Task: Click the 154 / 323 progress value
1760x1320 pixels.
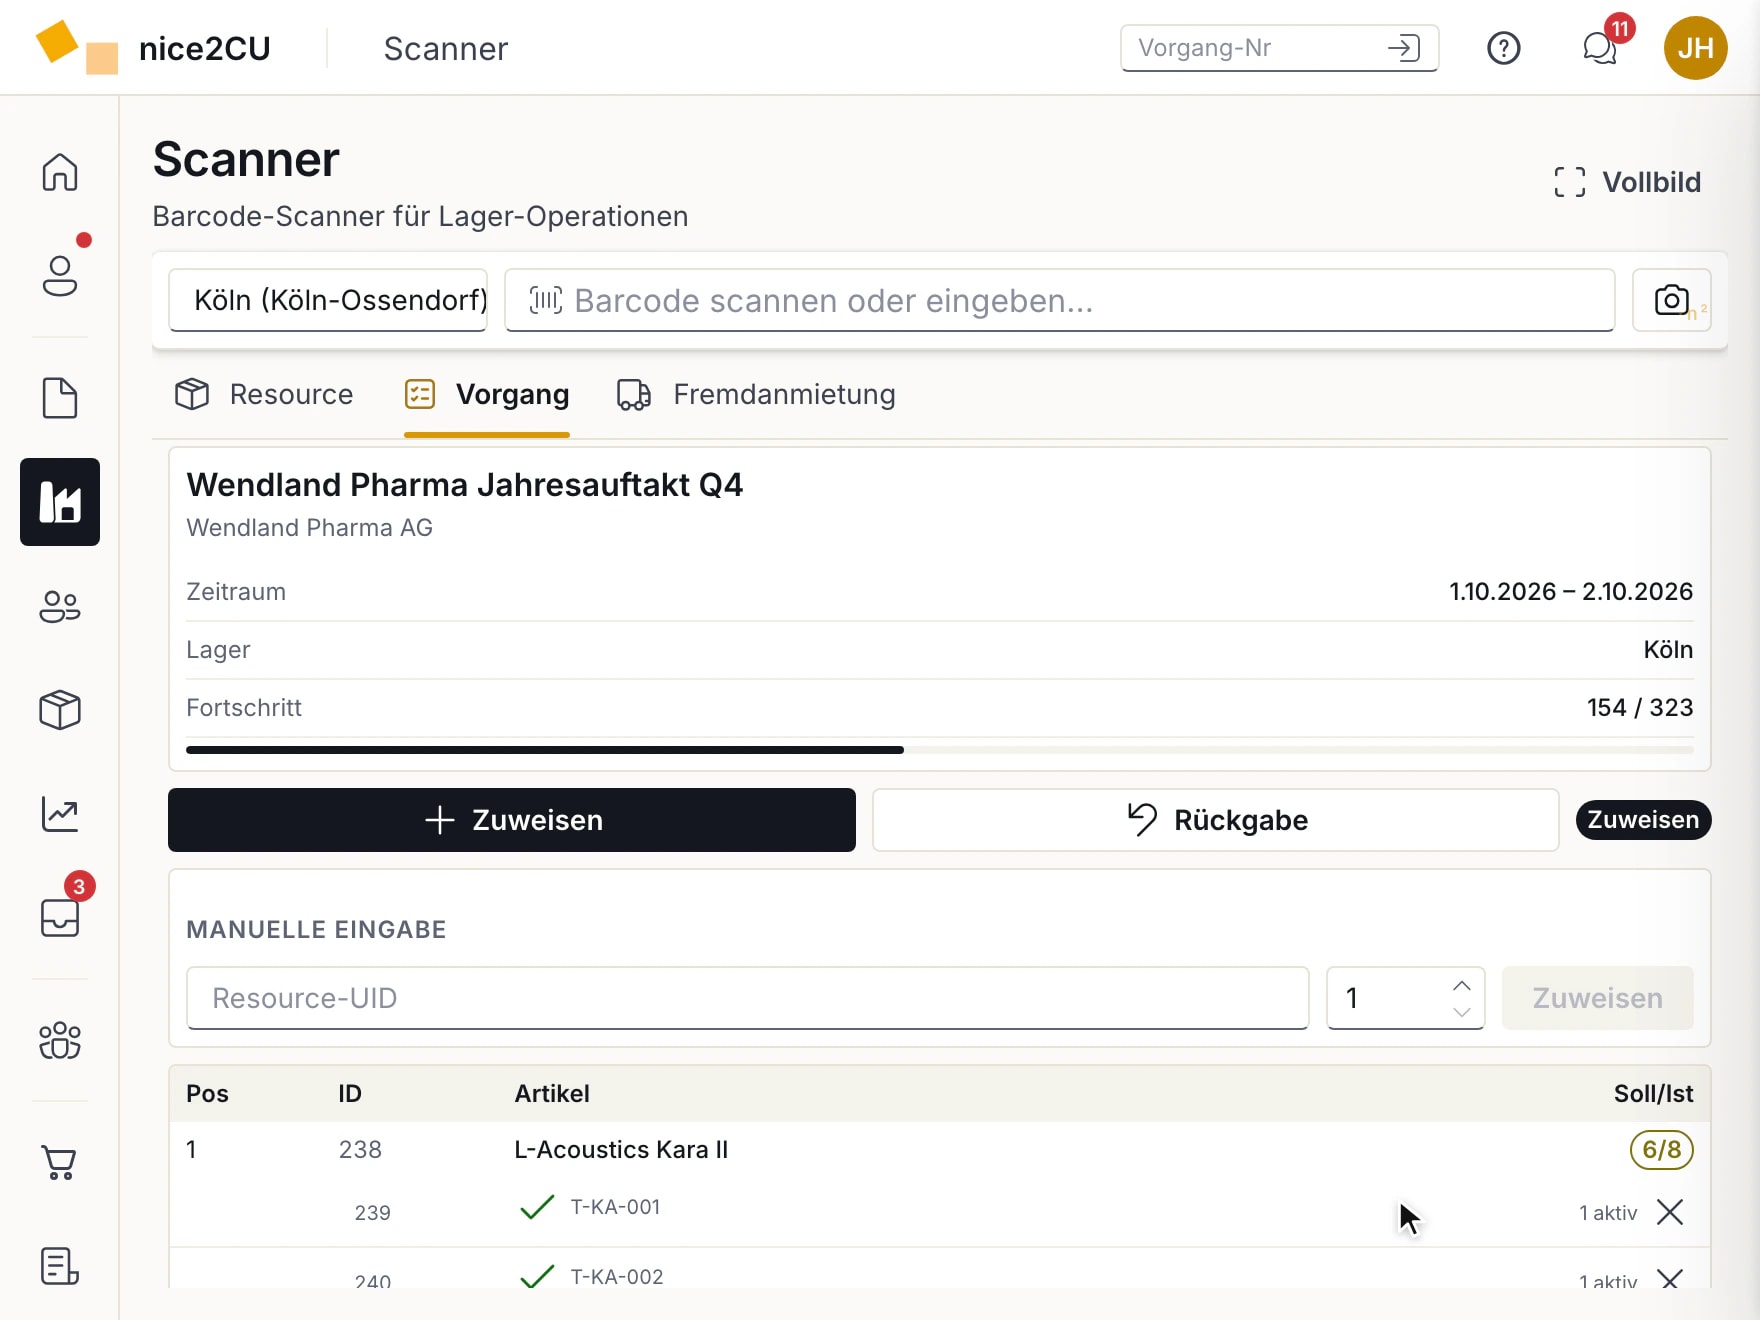Action: (x=1640, y=708)
